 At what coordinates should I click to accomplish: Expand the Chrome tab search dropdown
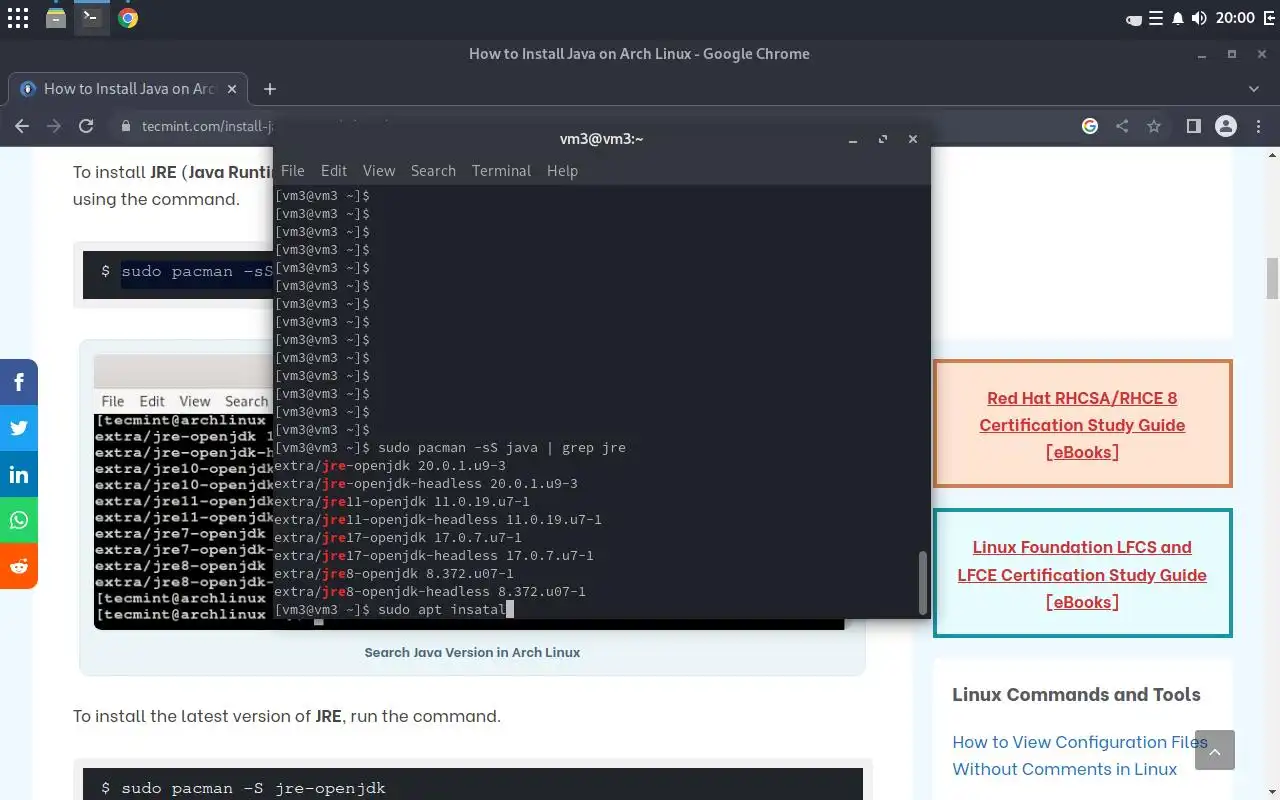[1254, 89]
